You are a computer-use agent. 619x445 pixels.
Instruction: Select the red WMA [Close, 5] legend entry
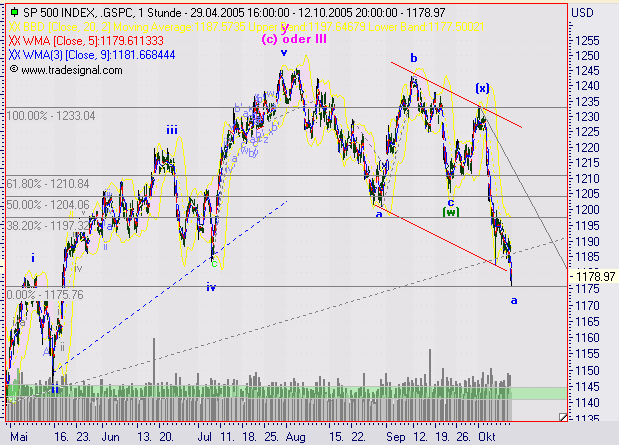[x=86, y=41]
